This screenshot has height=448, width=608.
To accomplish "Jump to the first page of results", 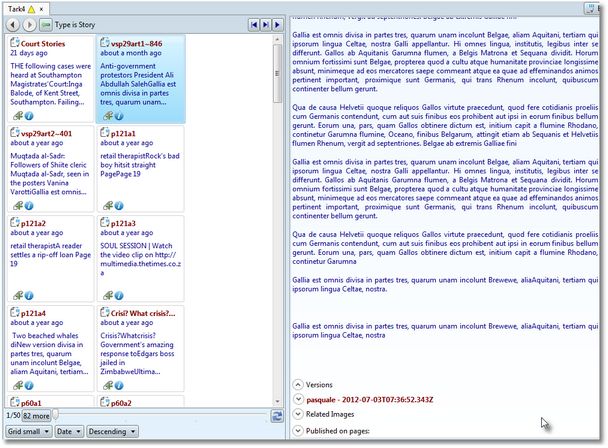I will pos(254,25).
